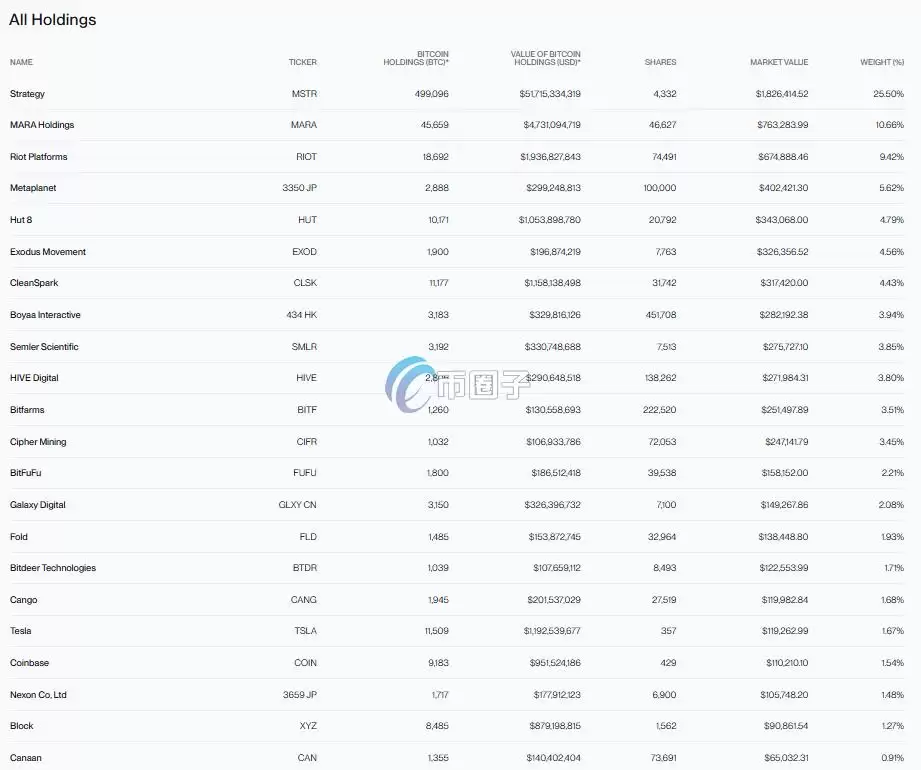This screenshot has width=921, height=770.
Task: Select the COIN ticker symbol
Action: pyautogui.click(x=305, y=663)
